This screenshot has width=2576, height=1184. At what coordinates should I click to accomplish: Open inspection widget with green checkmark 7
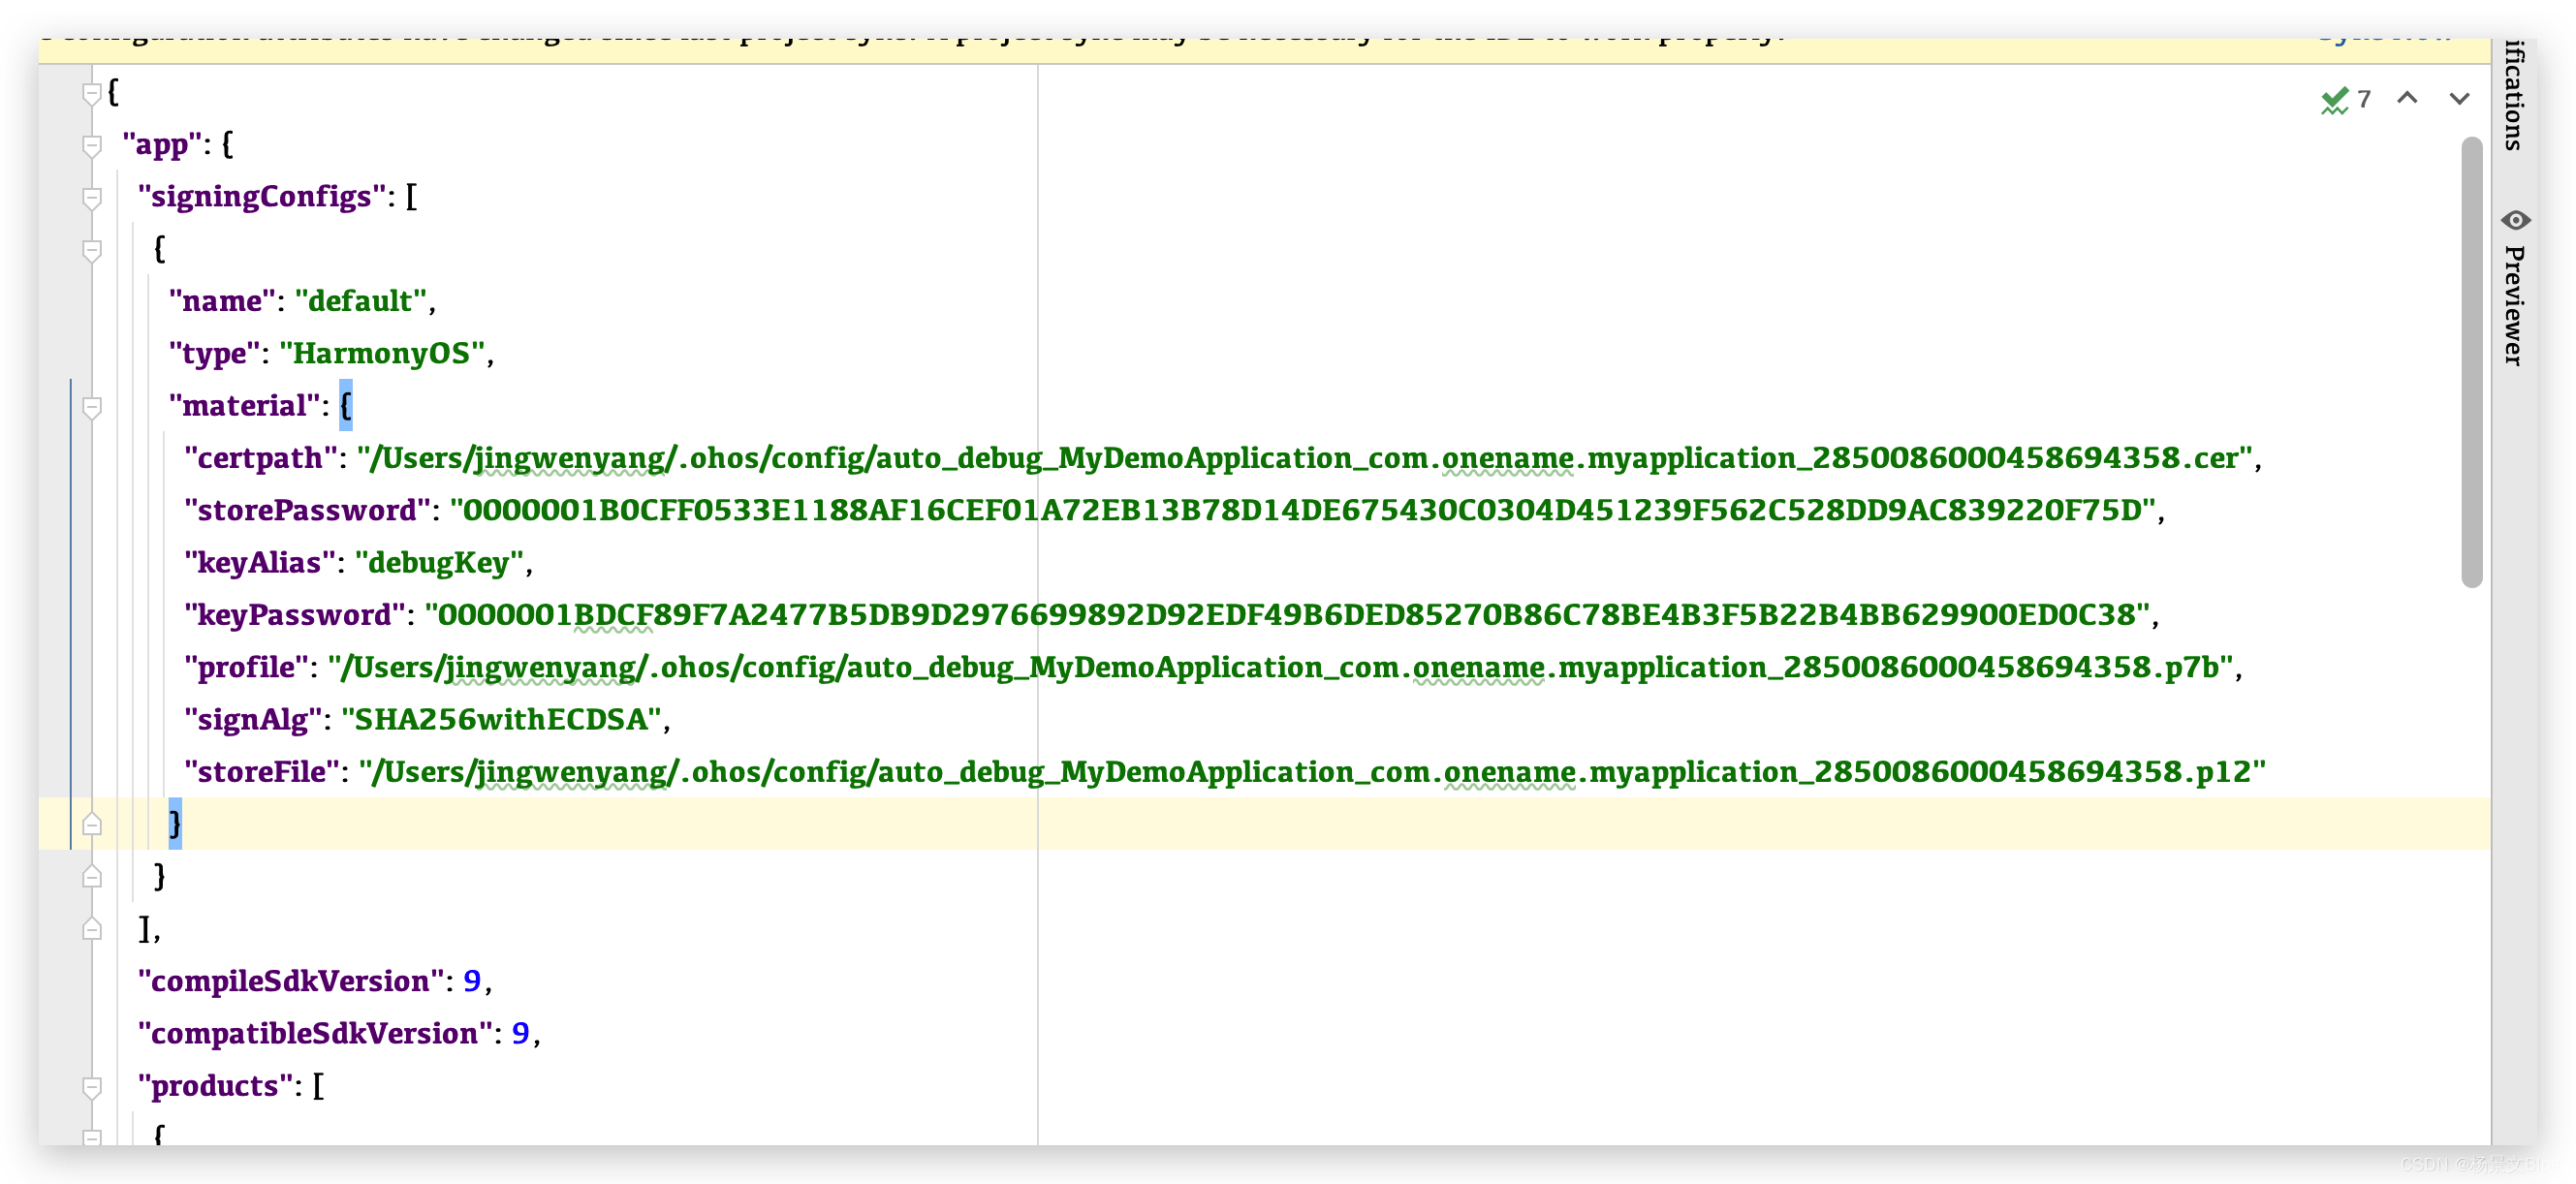pos(2346,99)
